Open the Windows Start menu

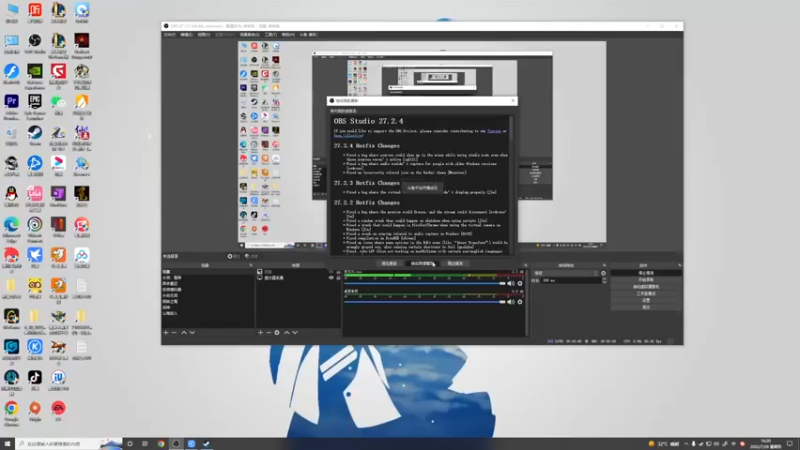pyautogui.click(x=7, y=444)
